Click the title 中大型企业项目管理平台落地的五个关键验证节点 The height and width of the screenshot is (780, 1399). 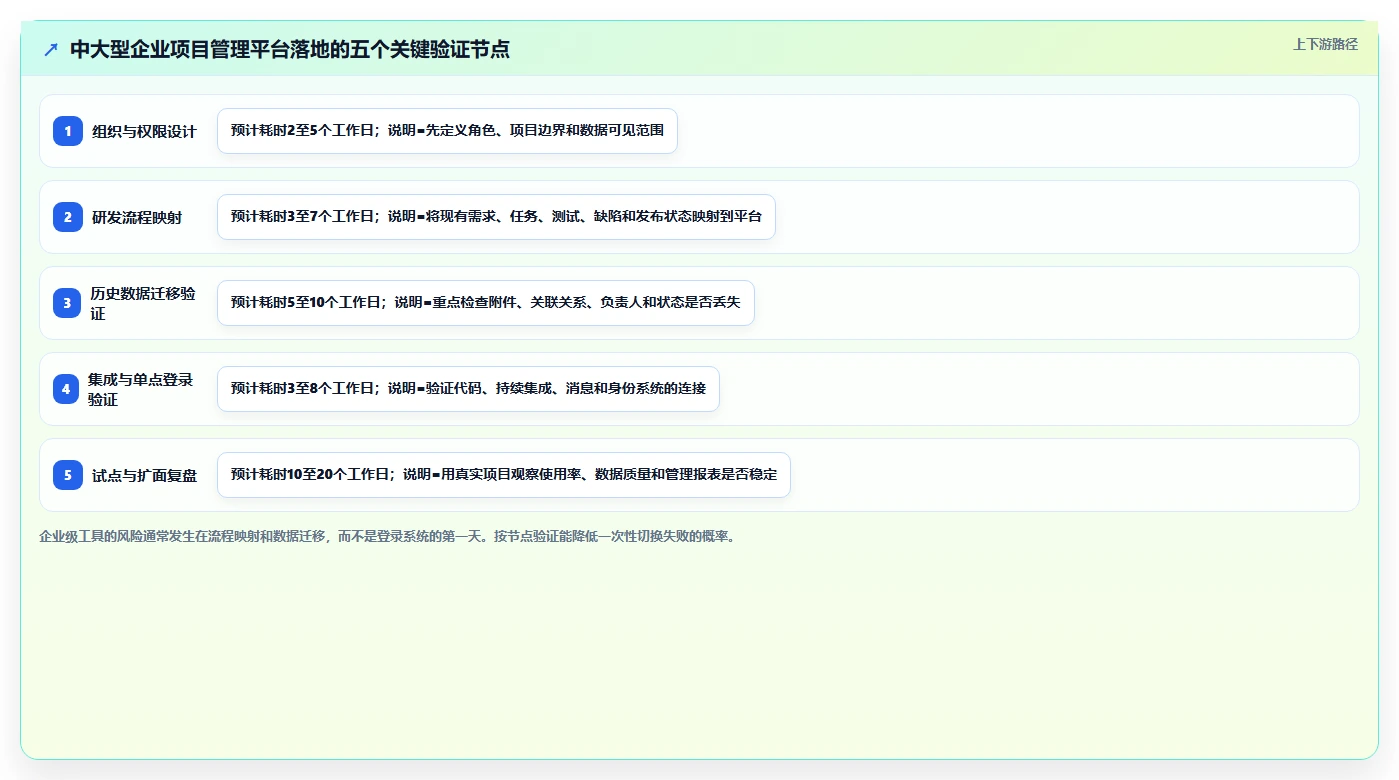coord(290,49)
